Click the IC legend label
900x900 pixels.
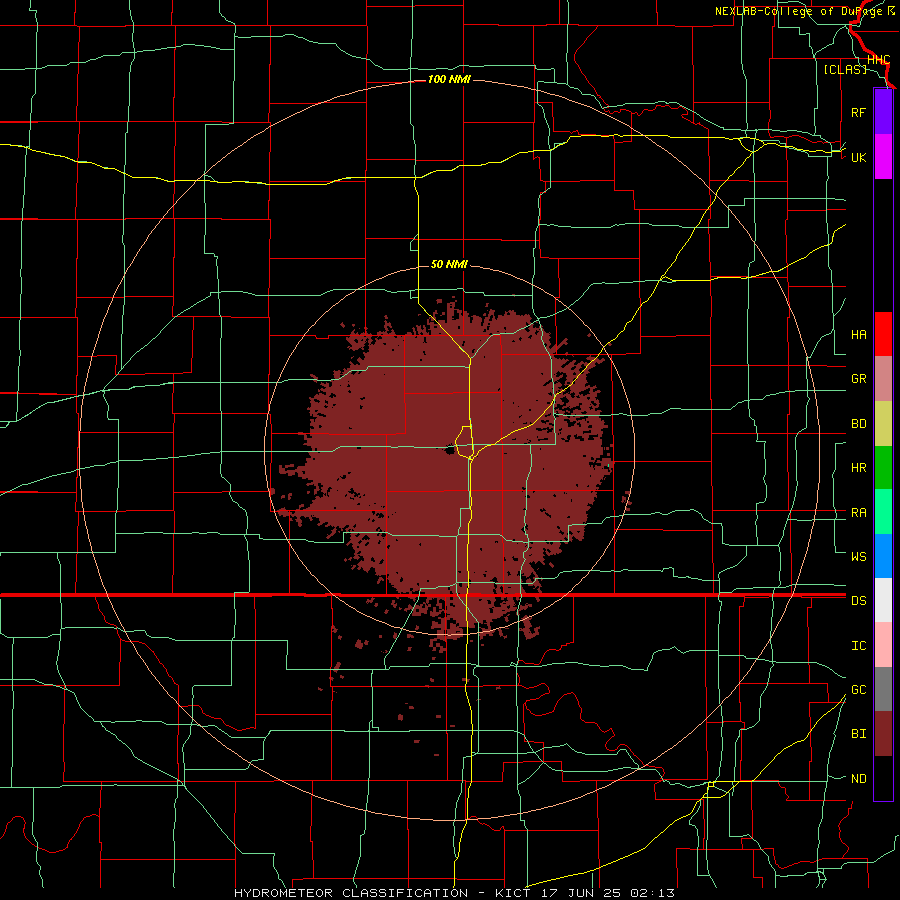(x=858, y=646)
